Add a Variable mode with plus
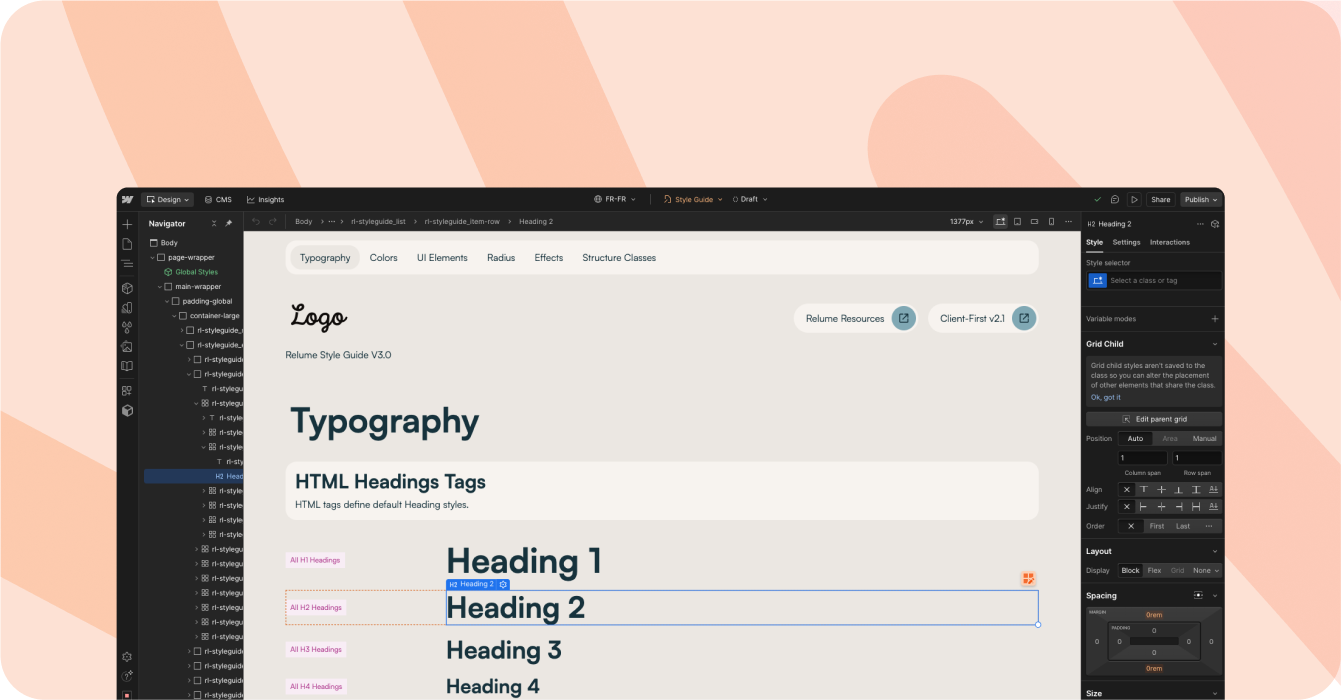The width and height of the screenshot is (1341, 700). [1215, 319]
